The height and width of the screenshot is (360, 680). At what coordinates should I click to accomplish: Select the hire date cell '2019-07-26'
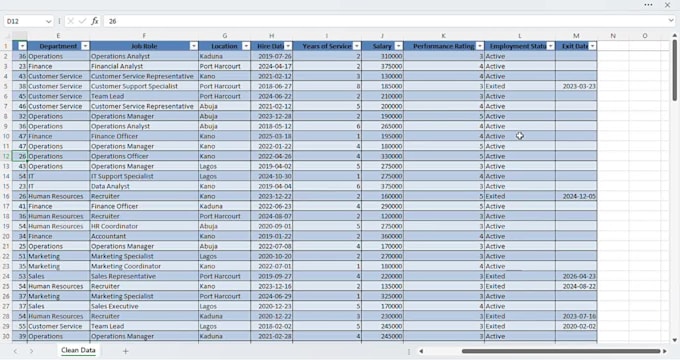click(x=271, y=56)
